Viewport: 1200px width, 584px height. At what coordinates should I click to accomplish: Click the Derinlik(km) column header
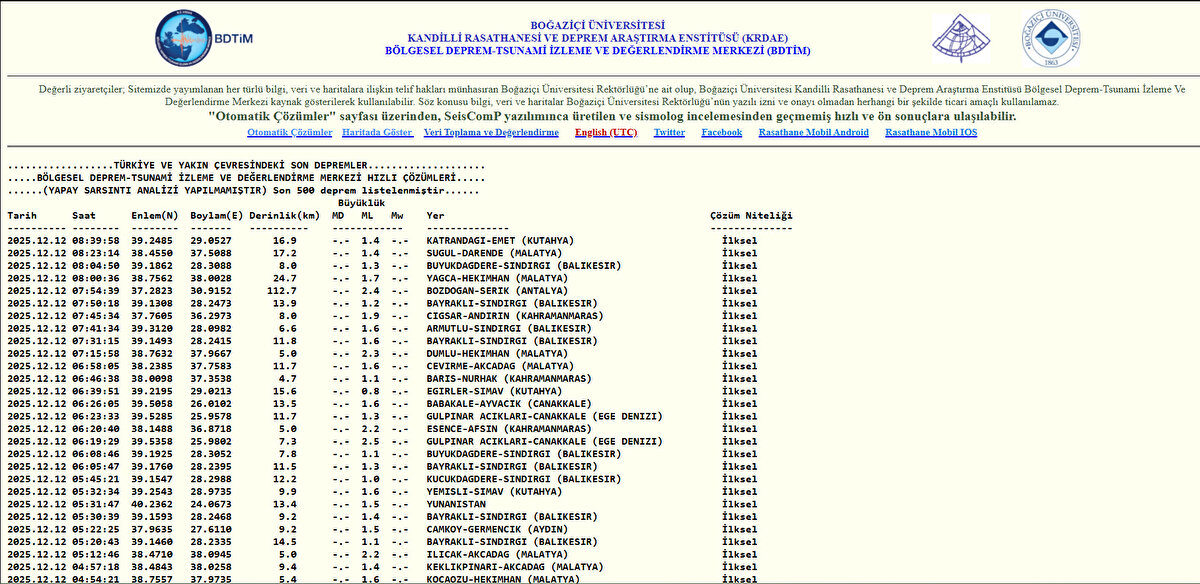(284, 216)
